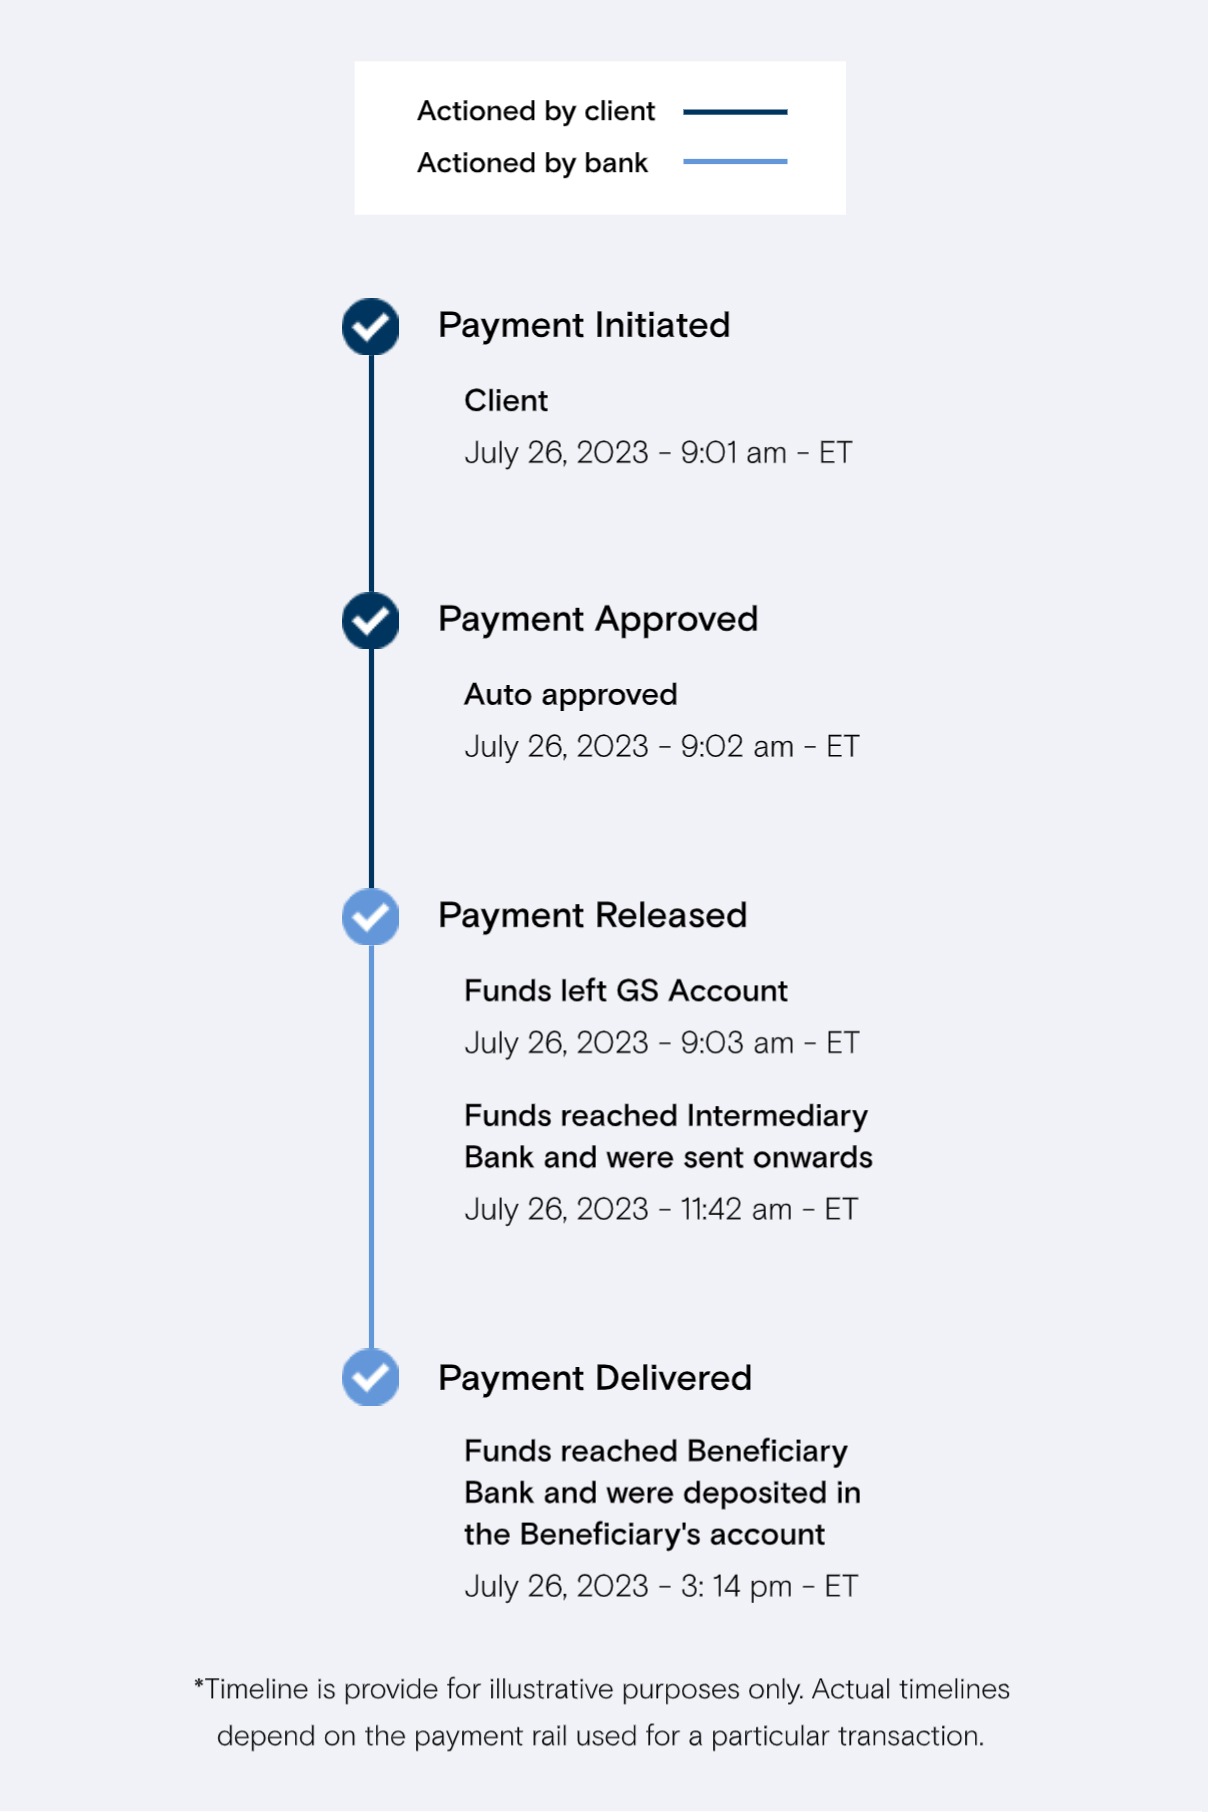
Task: Click the Auto approved label
Action: click(x=570, y=695)
